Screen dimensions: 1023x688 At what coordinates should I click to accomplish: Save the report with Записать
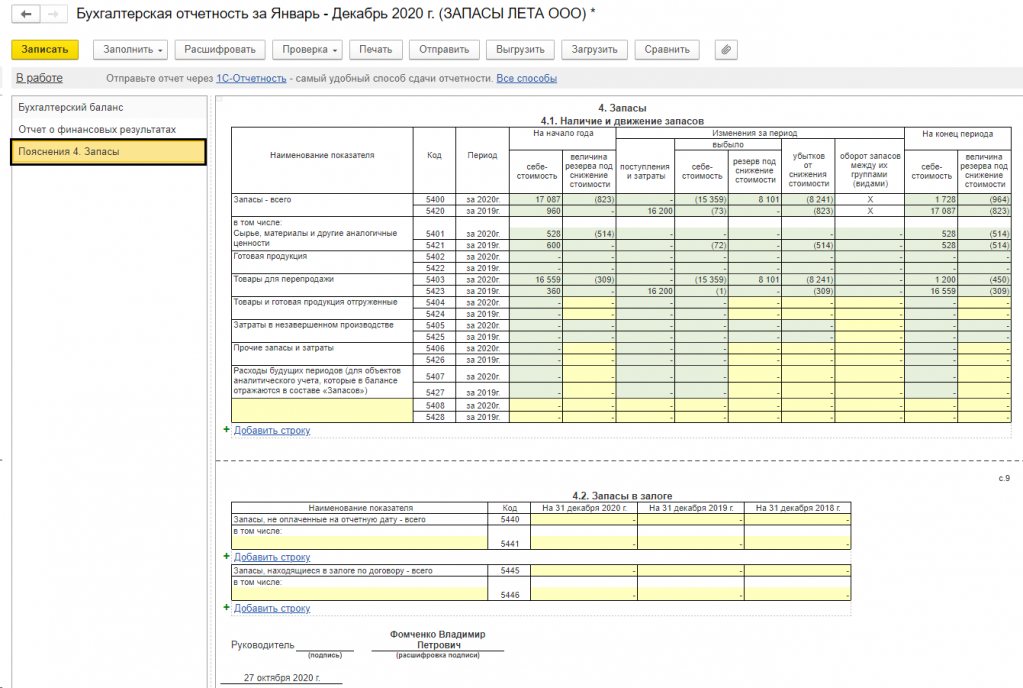click(44, 50)
